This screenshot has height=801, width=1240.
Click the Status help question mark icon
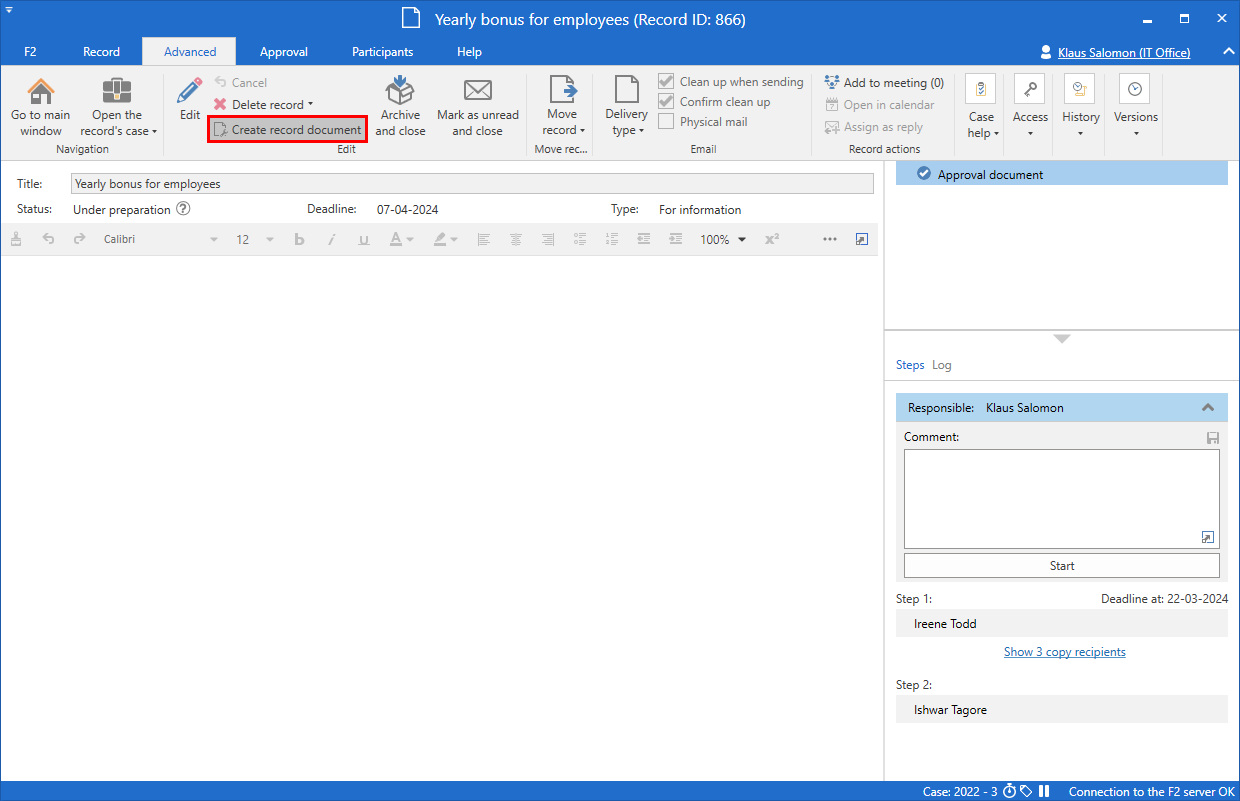(183, 210)
